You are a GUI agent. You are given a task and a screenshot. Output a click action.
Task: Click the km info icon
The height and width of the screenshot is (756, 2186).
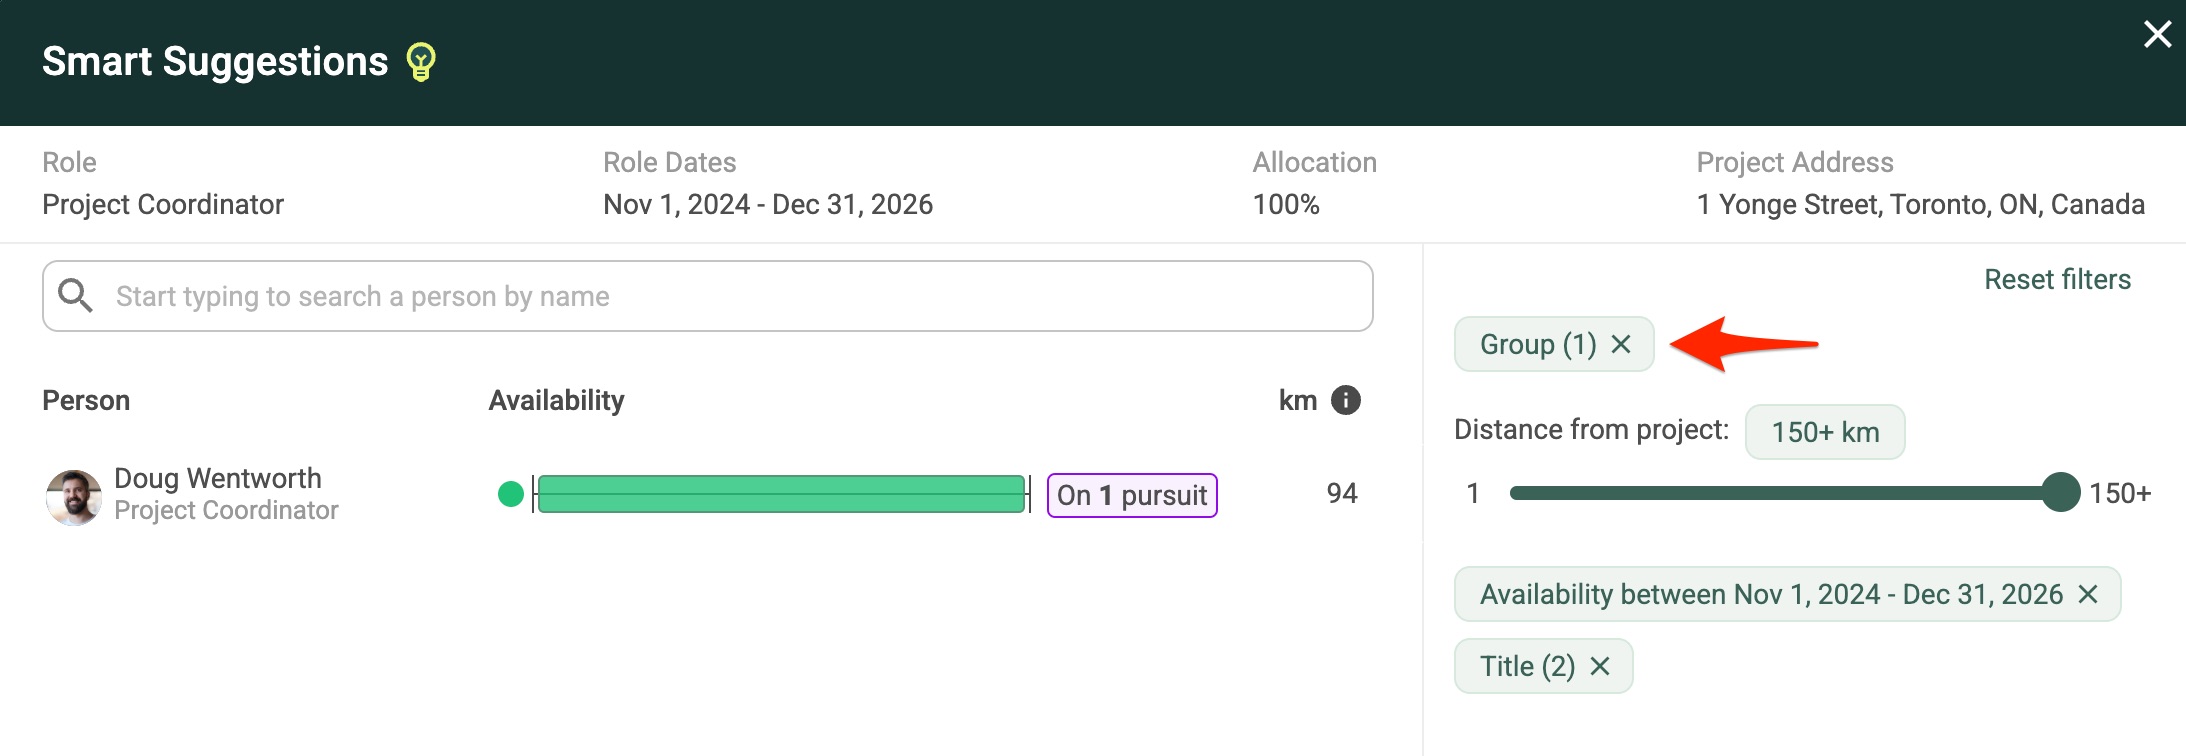click(x=1346, y=400)
